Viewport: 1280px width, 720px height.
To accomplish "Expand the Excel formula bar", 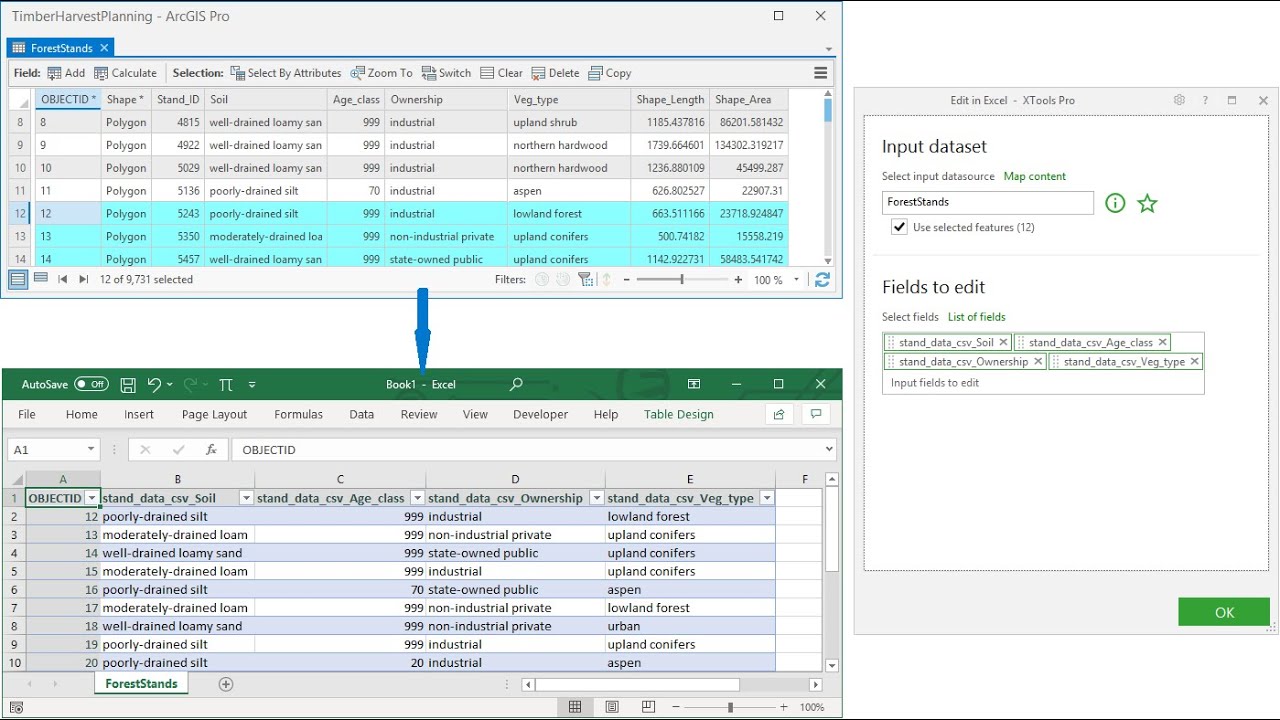I will coord(829,450).
